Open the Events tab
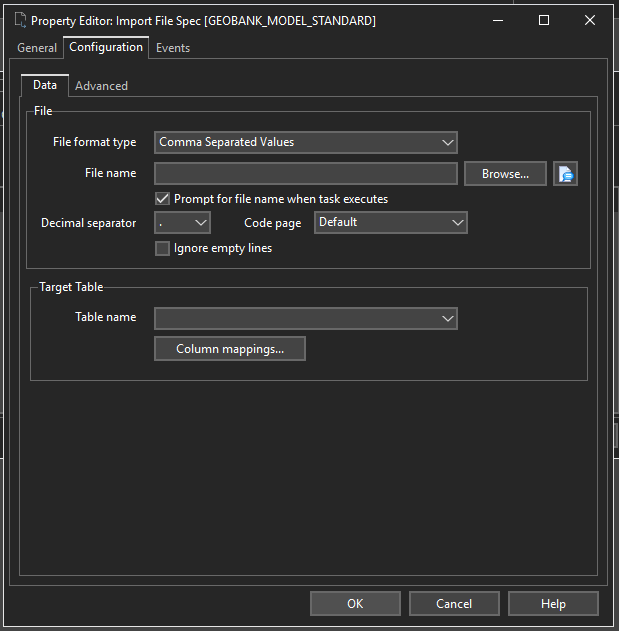This screenshot has width=619, height=631. click(173, 48)
